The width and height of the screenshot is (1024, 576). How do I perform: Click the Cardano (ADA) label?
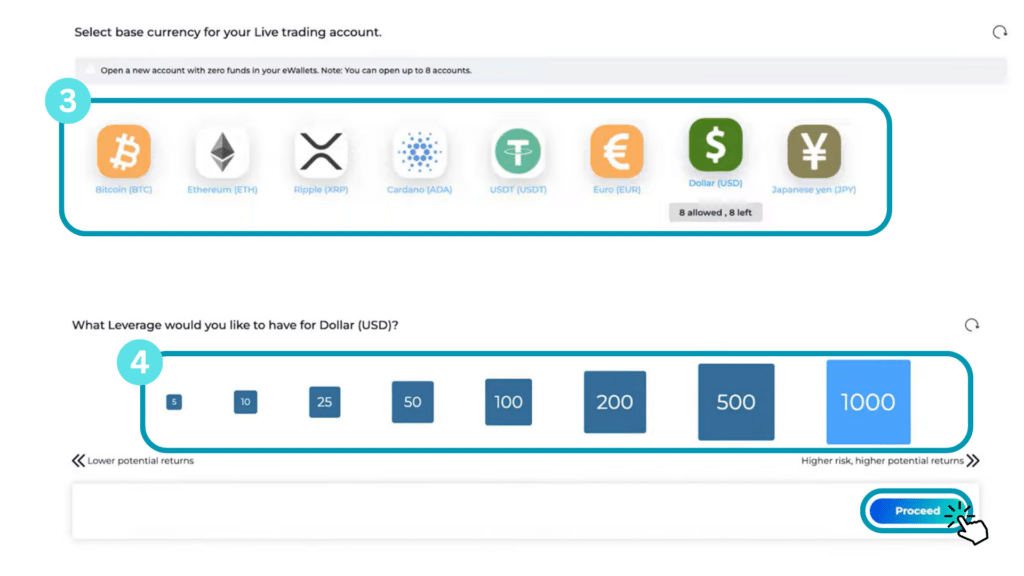click(419, 189)
